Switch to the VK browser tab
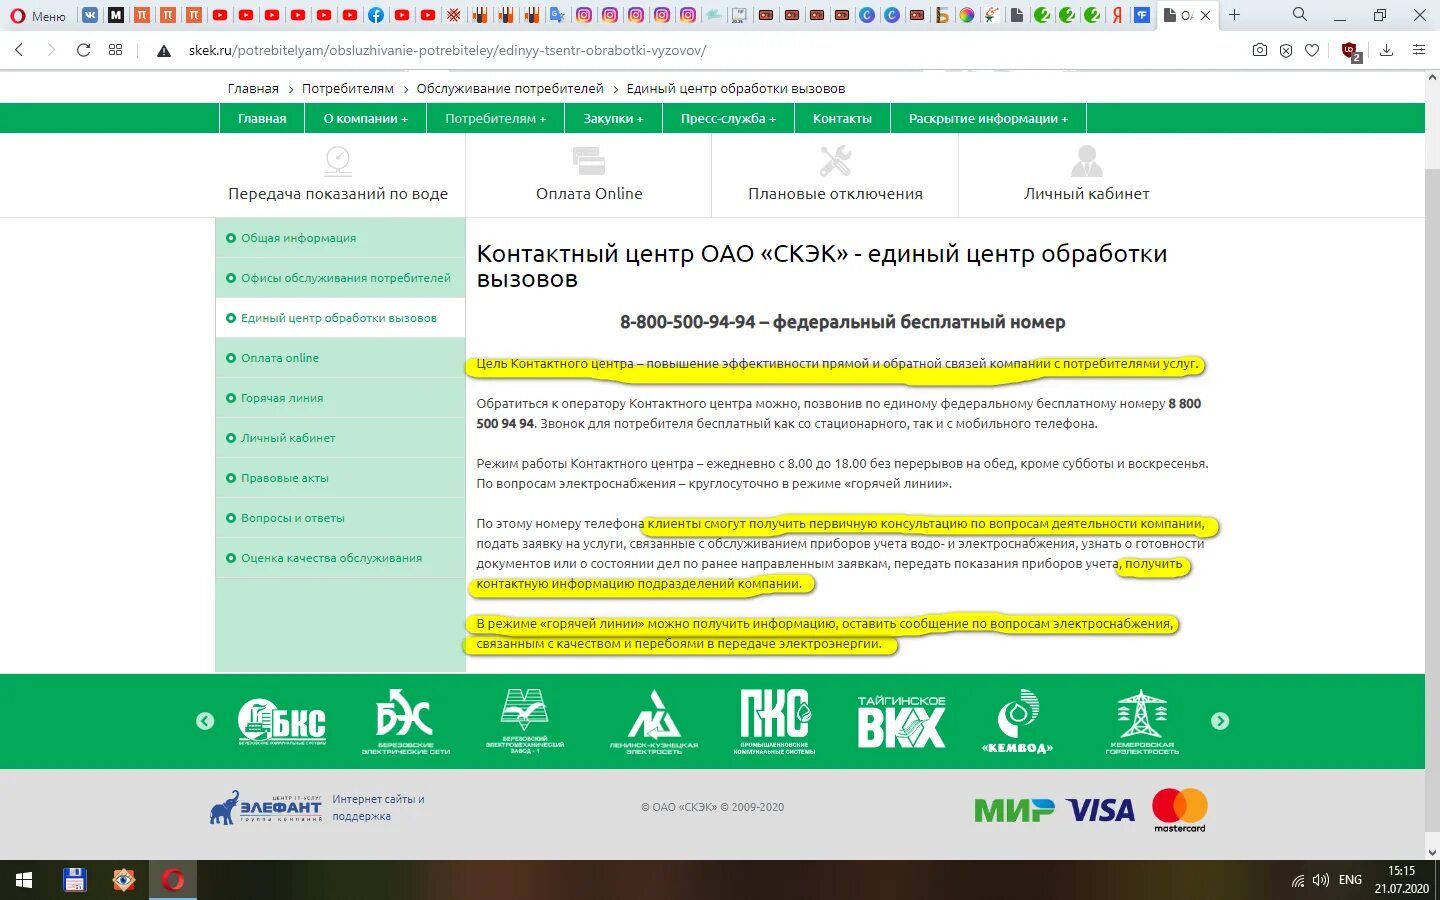Viewport: 1440px width, 900px height. point(90,15)
